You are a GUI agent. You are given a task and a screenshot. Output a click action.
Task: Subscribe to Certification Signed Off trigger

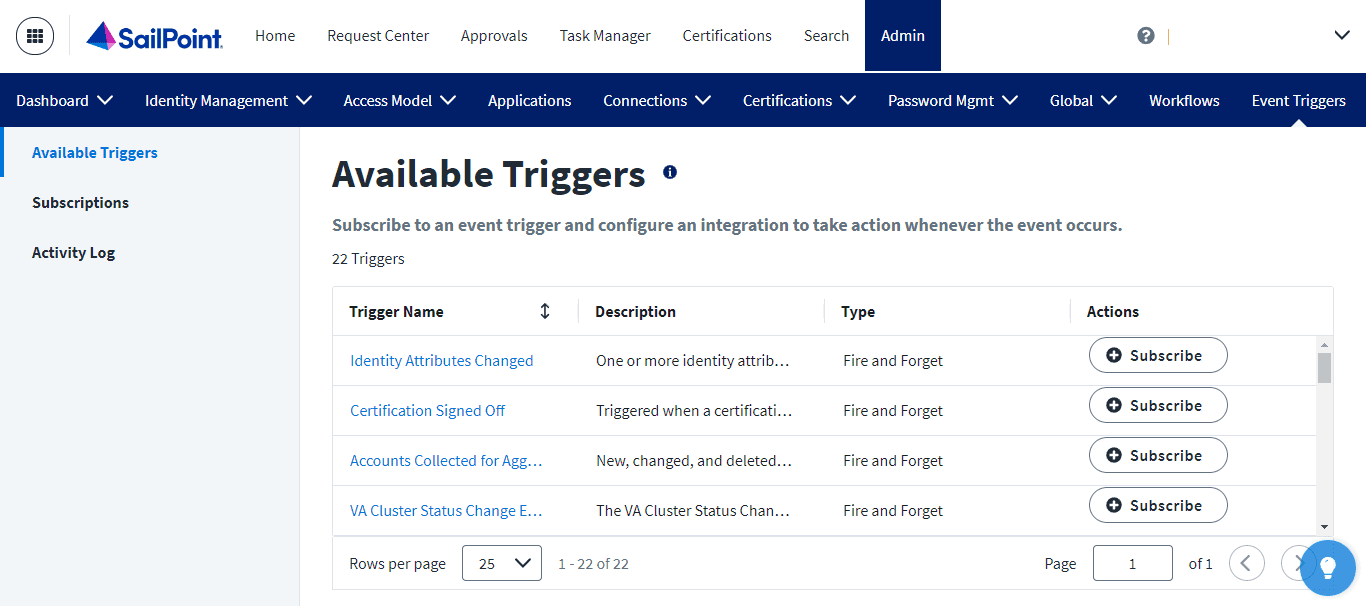(x=1157, y=405)
